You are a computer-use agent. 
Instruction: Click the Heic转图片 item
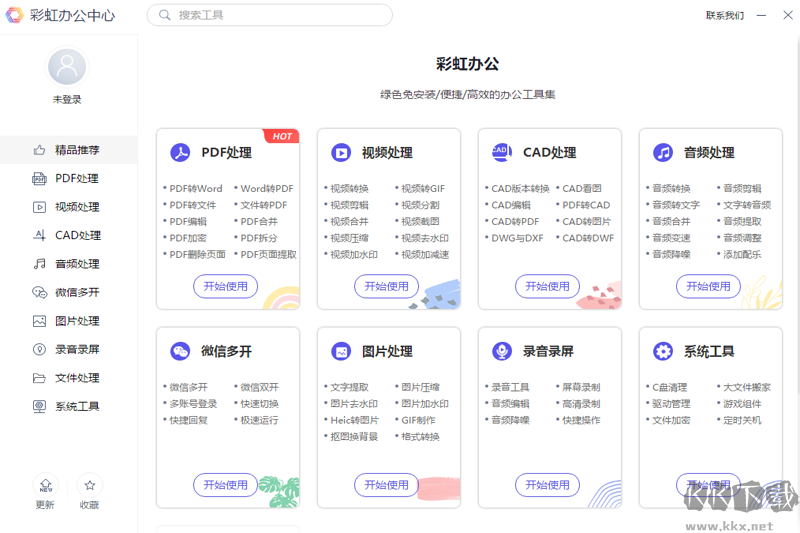coord(355,420)
